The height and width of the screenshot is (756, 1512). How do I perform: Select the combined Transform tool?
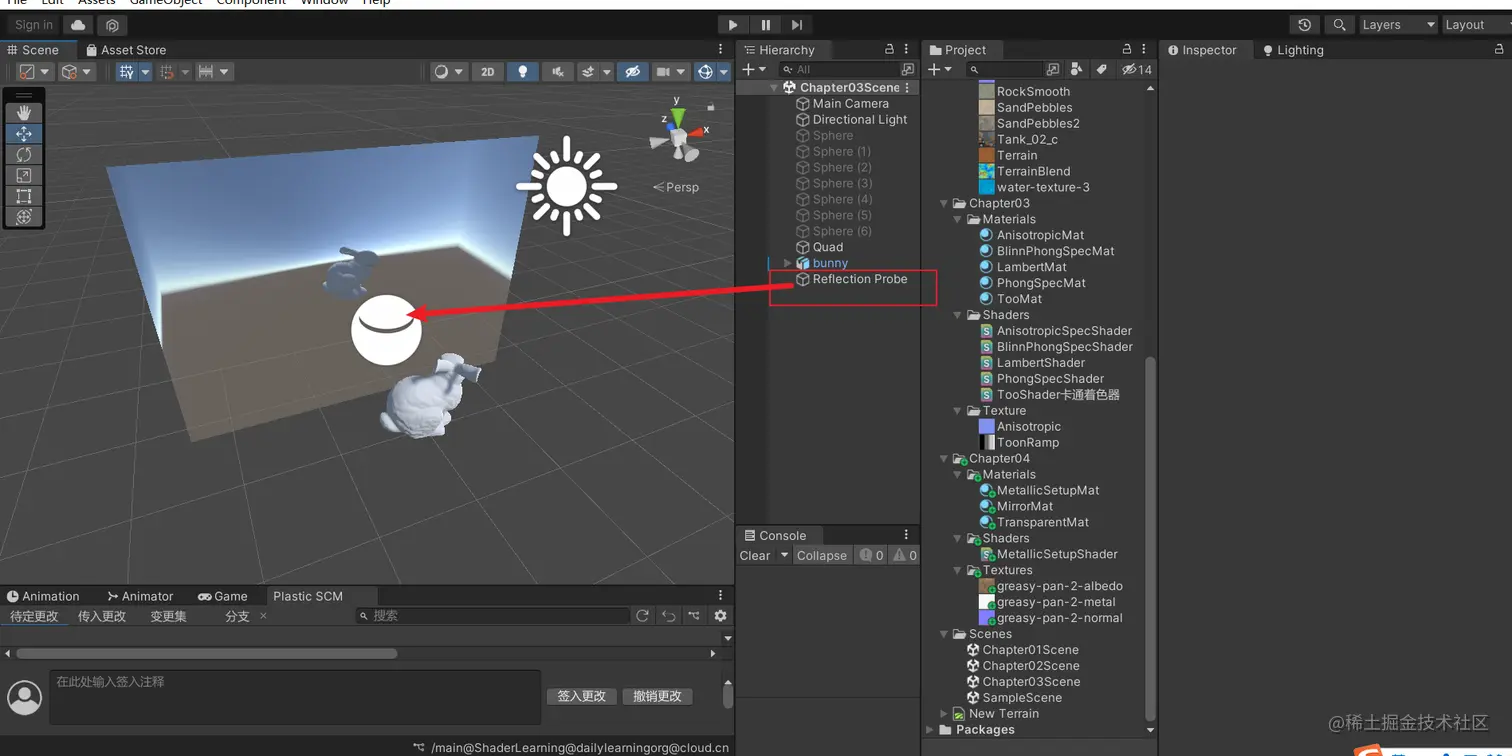coord(24,217)
